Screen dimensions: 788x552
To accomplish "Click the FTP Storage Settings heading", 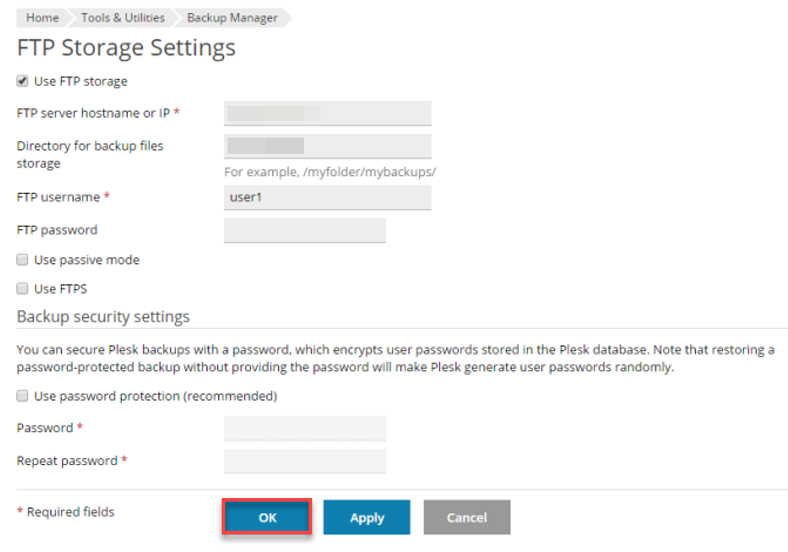I will click(x=127, y=47).
